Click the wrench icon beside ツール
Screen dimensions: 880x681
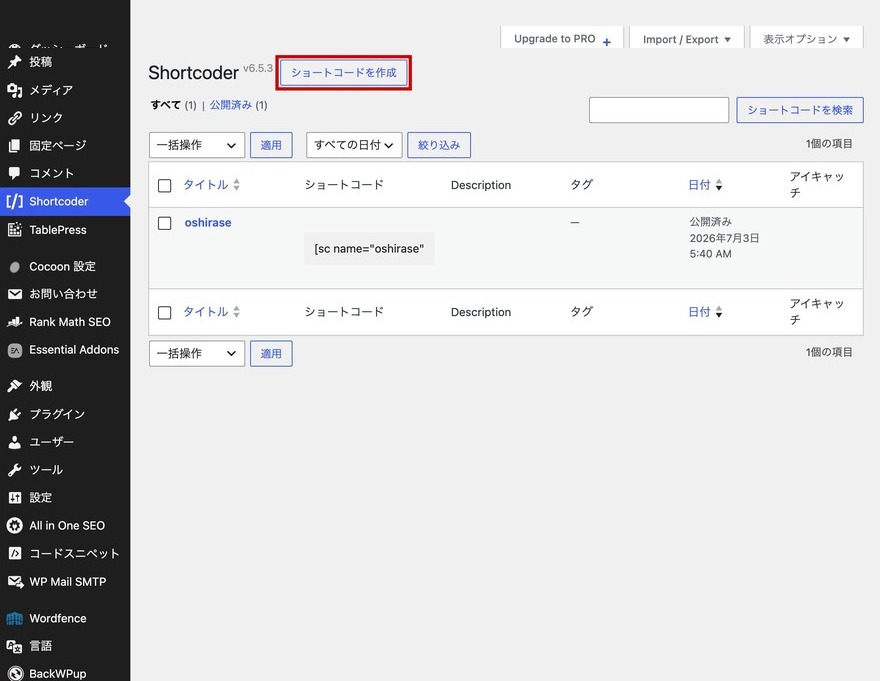(x=15, y=470)
